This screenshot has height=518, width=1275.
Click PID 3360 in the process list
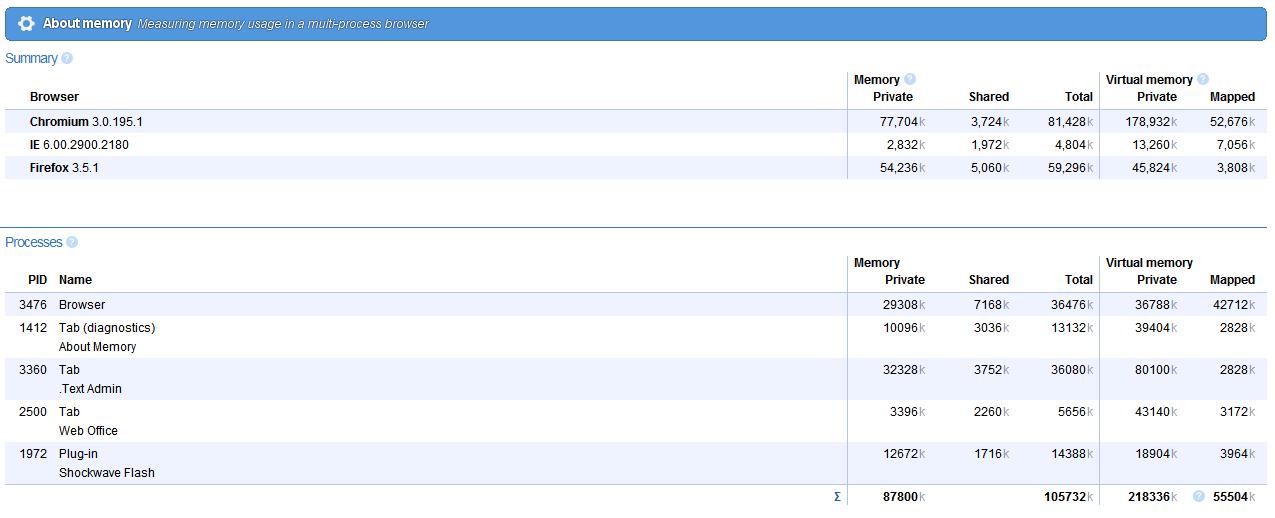33,369
